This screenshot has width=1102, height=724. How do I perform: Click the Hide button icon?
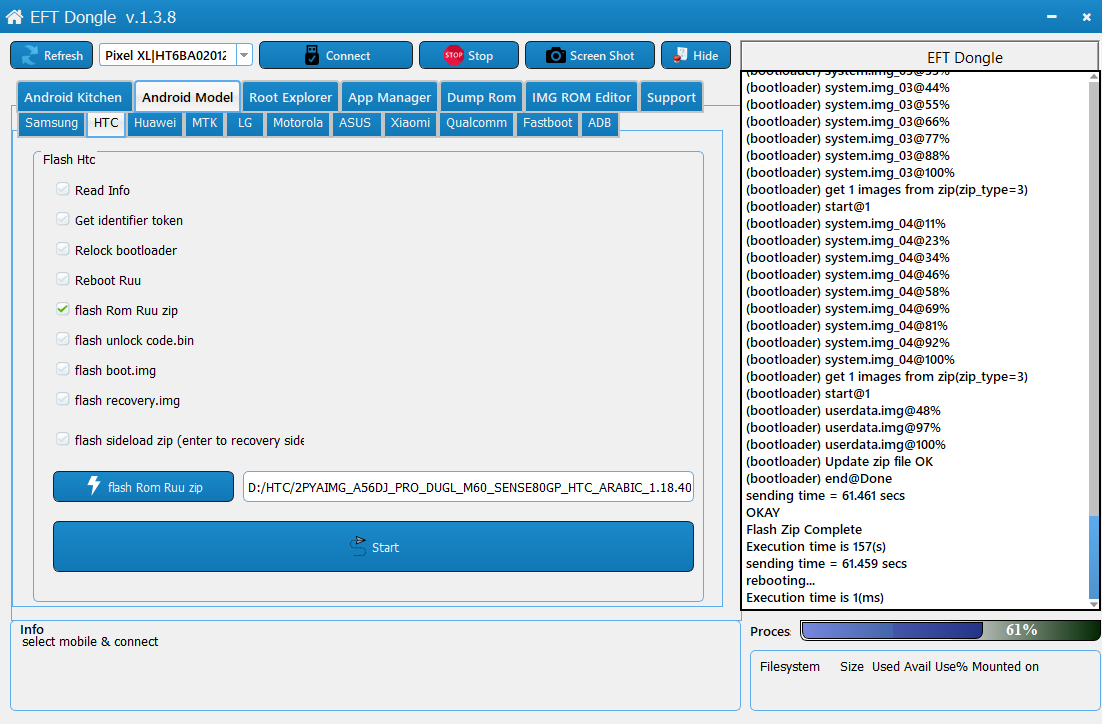pos(680,55)
